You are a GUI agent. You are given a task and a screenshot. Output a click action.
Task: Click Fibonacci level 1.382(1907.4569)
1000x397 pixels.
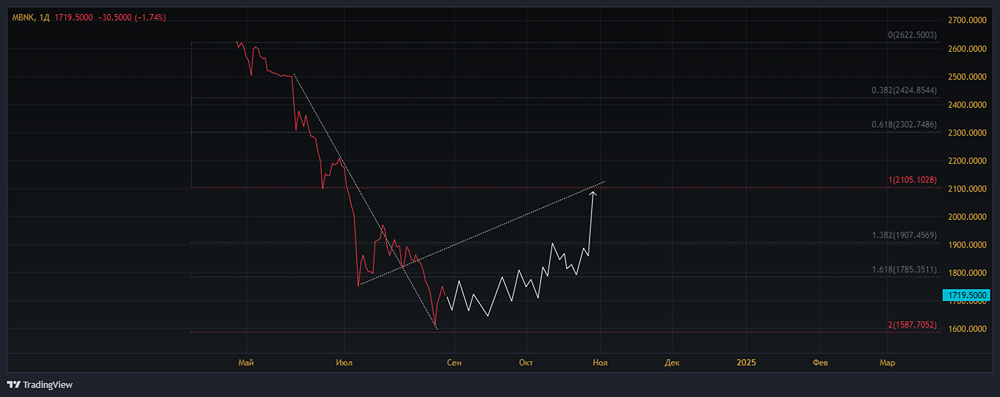pos(904,236)
